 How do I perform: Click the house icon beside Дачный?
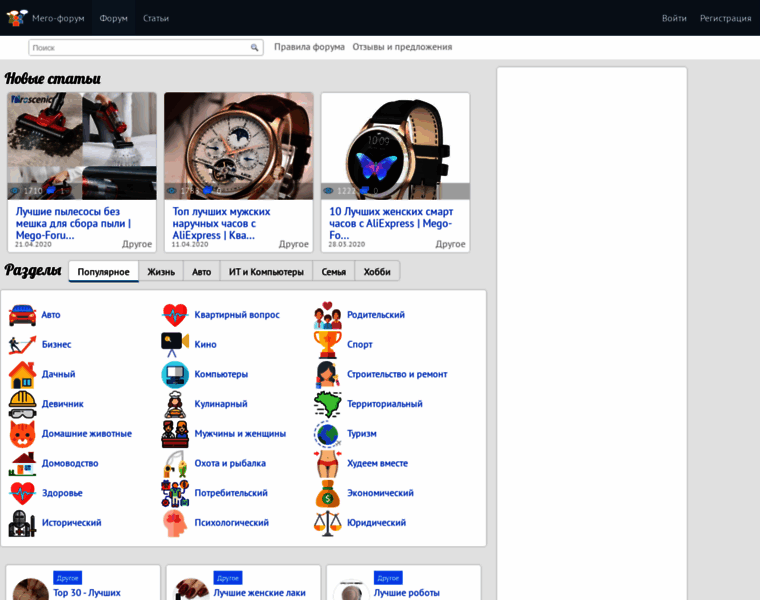tap(22, 374)
